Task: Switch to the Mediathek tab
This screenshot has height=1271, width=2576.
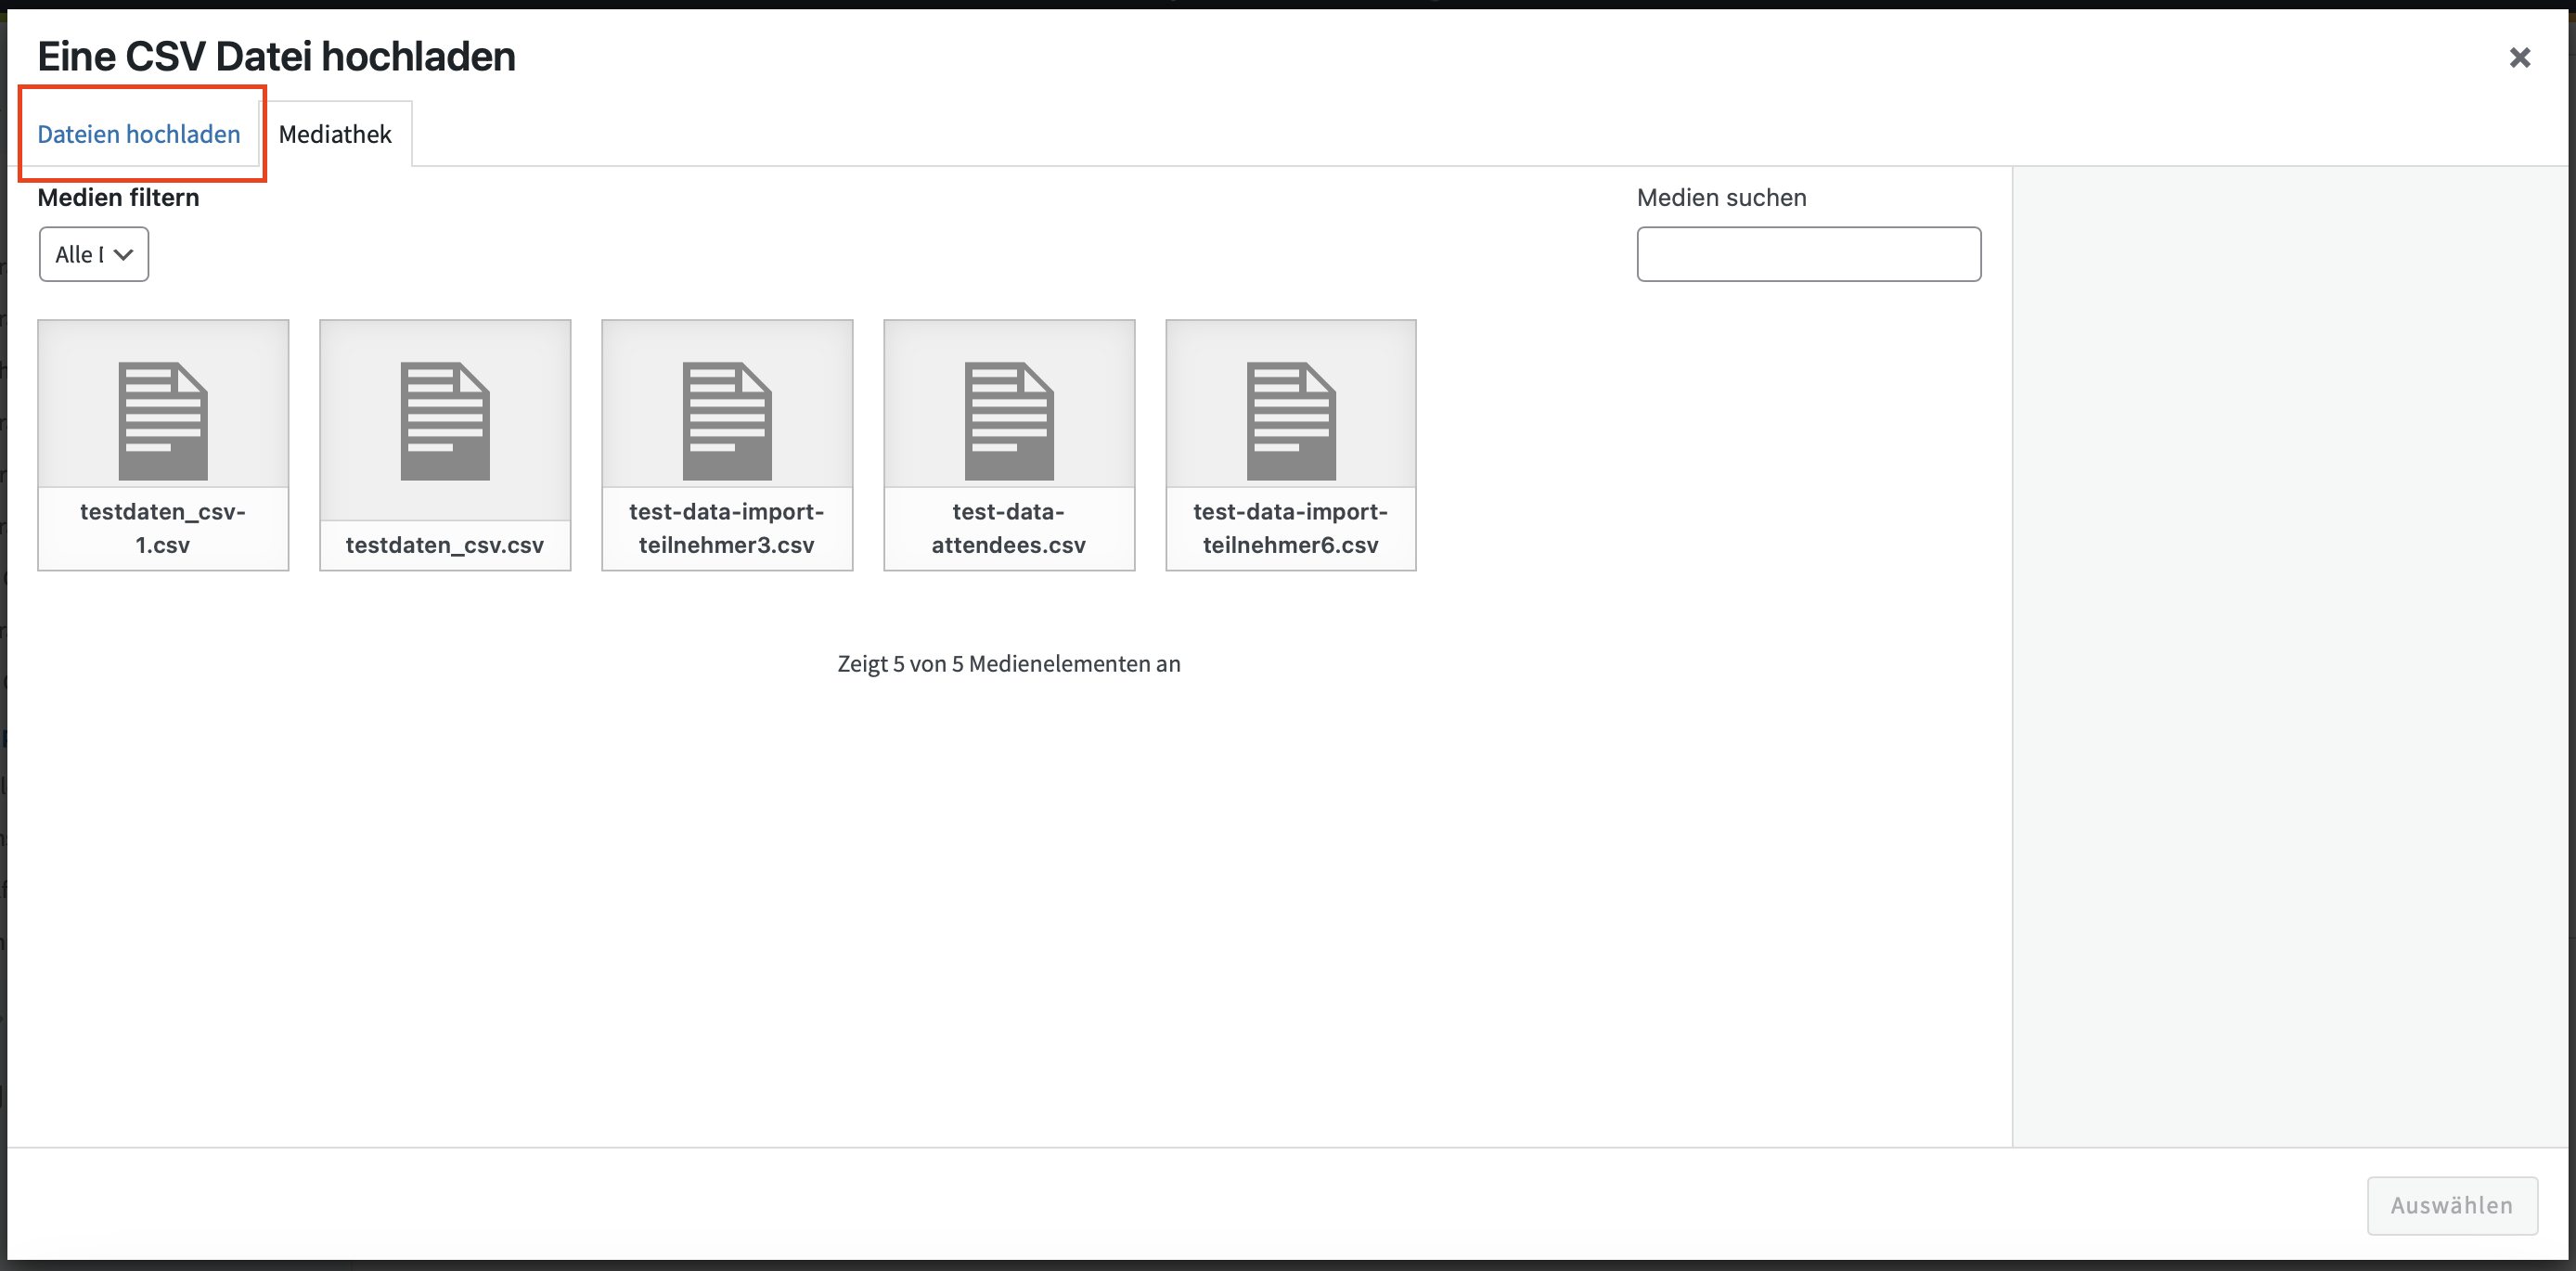Action: coord(335,134)
